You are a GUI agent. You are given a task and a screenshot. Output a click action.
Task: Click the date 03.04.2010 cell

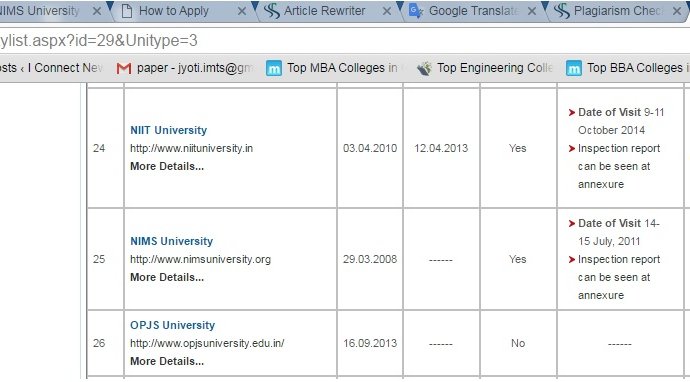pos(370,148)
